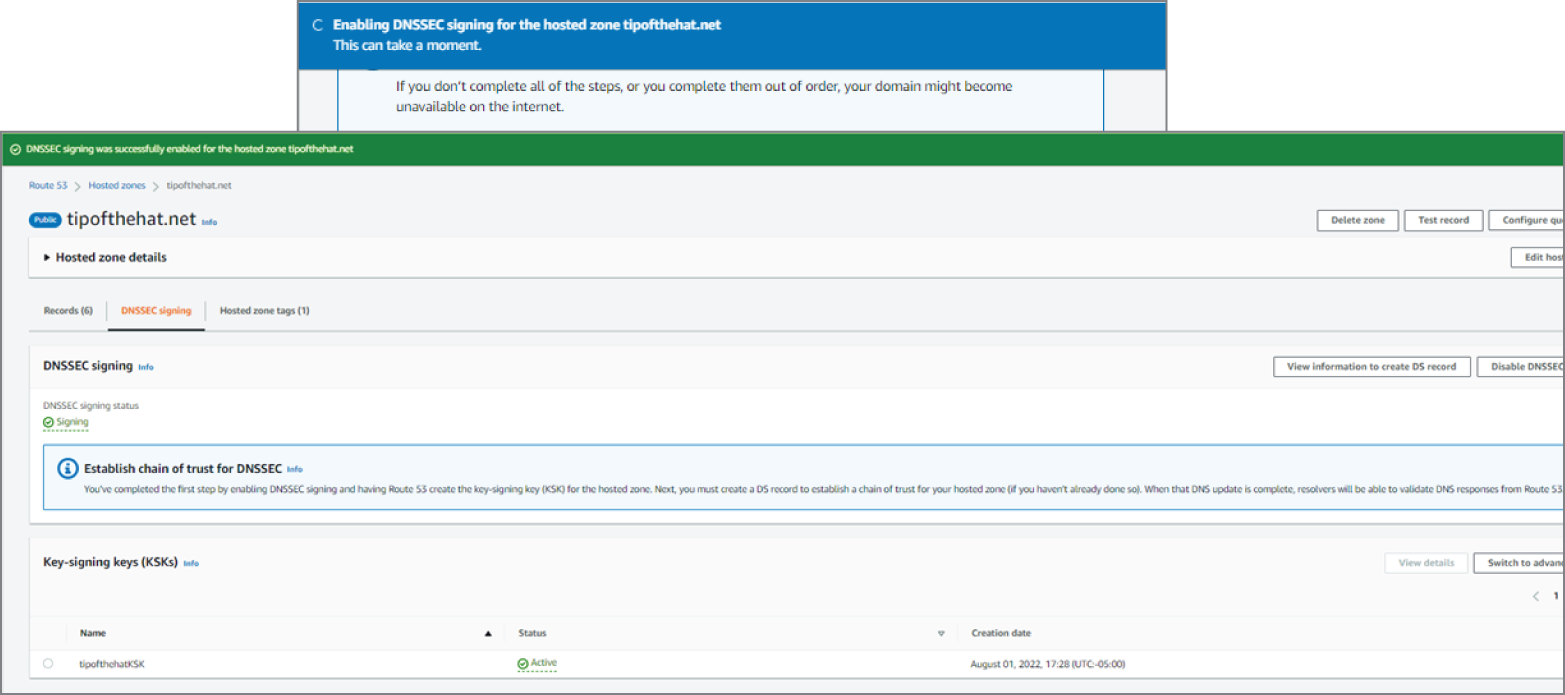Open Info link beside Establish chain of trust

pos(294,469)
